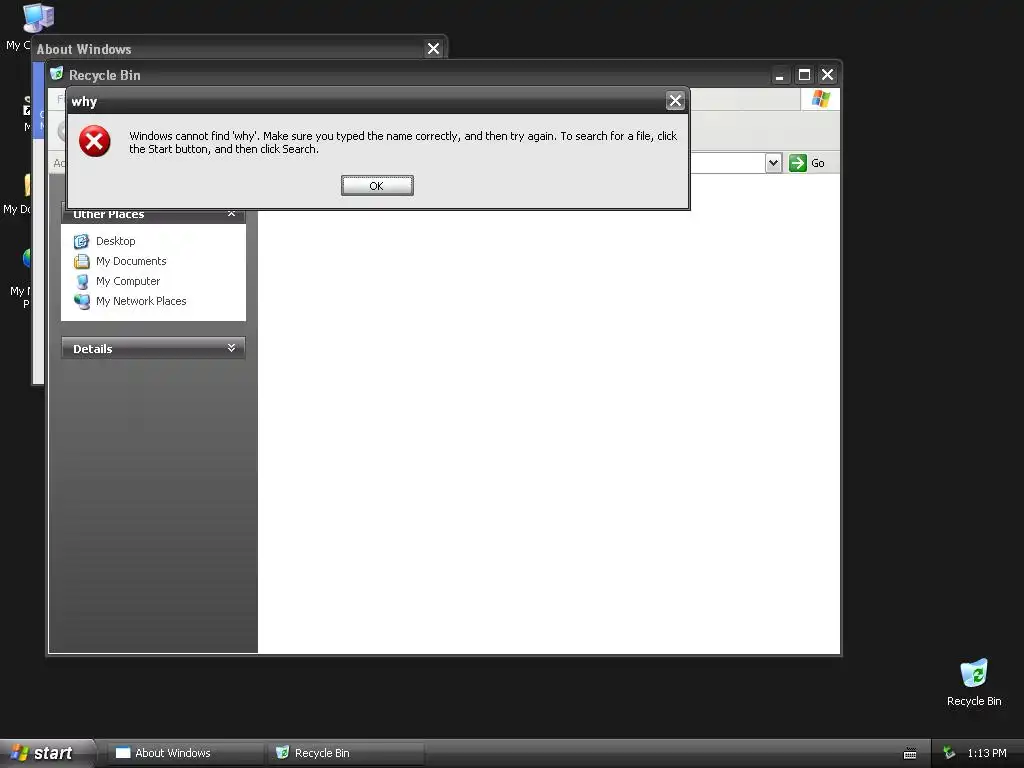Collapse the Other Places panel

click(231, 214)
